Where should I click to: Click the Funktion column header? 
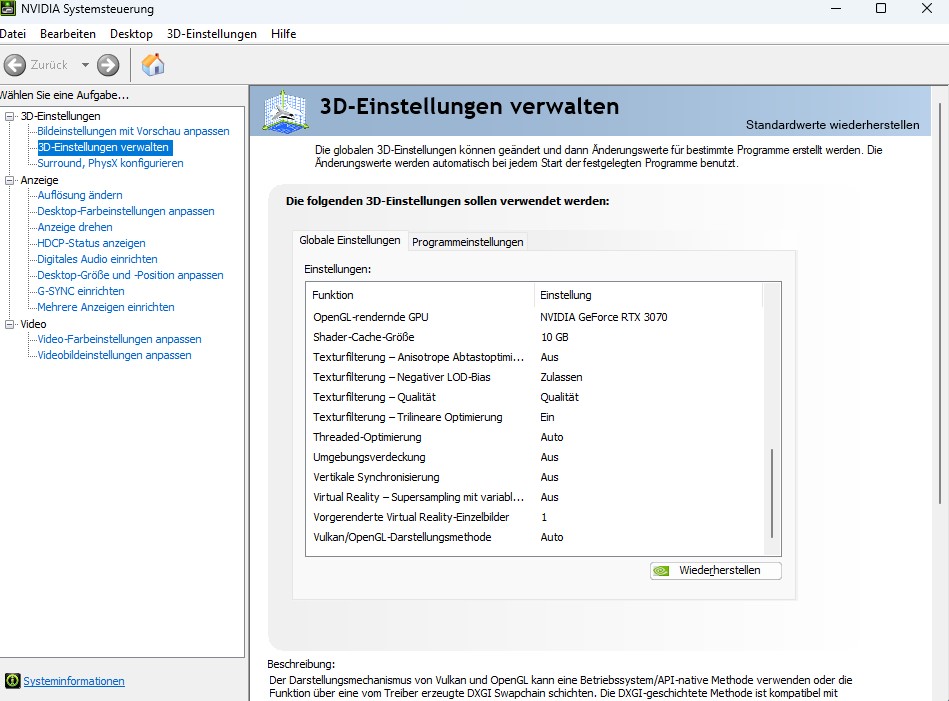pos(421,295)
